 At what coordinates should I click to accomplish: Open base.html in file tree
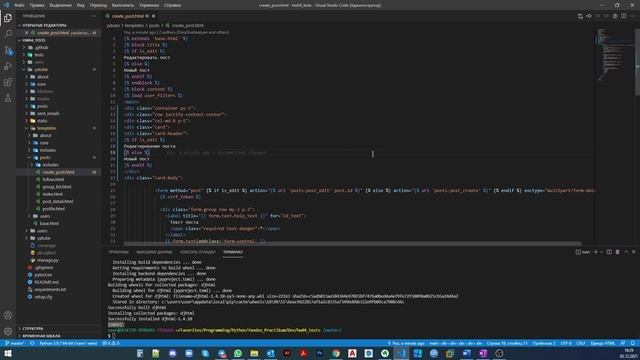[x=49, y=223]
